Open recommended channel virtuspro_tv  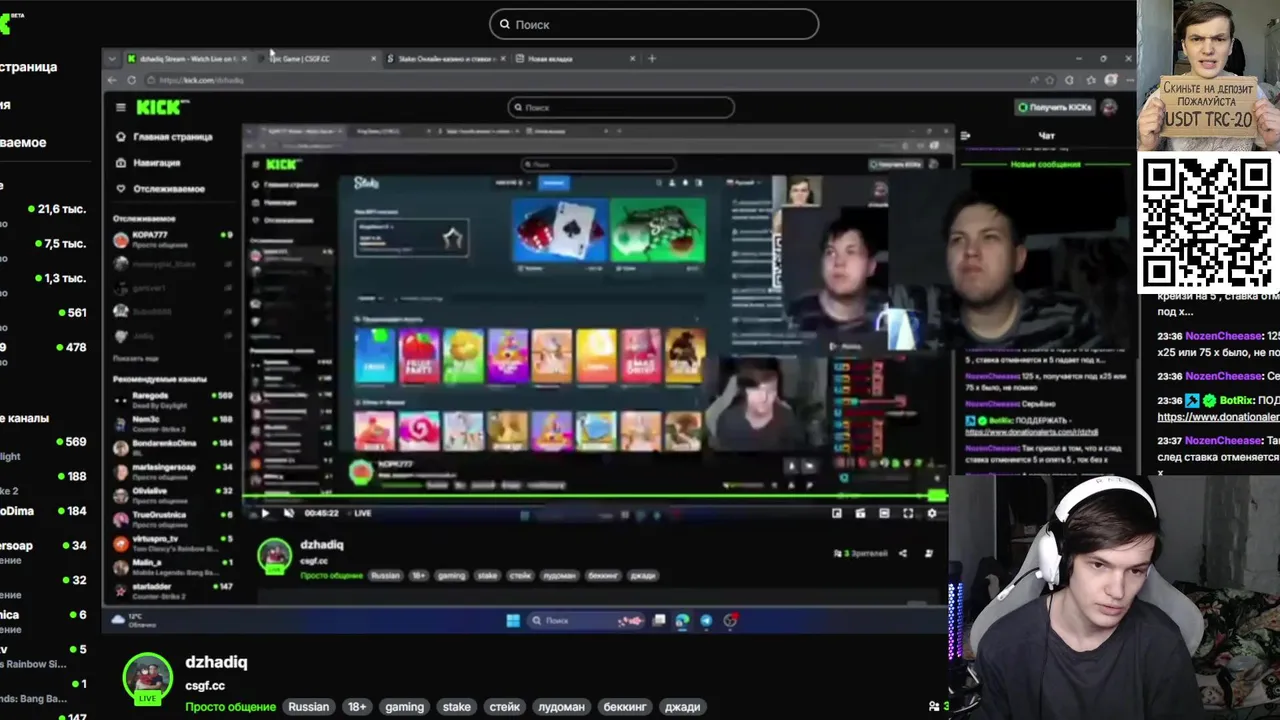(x=173, y=542)
